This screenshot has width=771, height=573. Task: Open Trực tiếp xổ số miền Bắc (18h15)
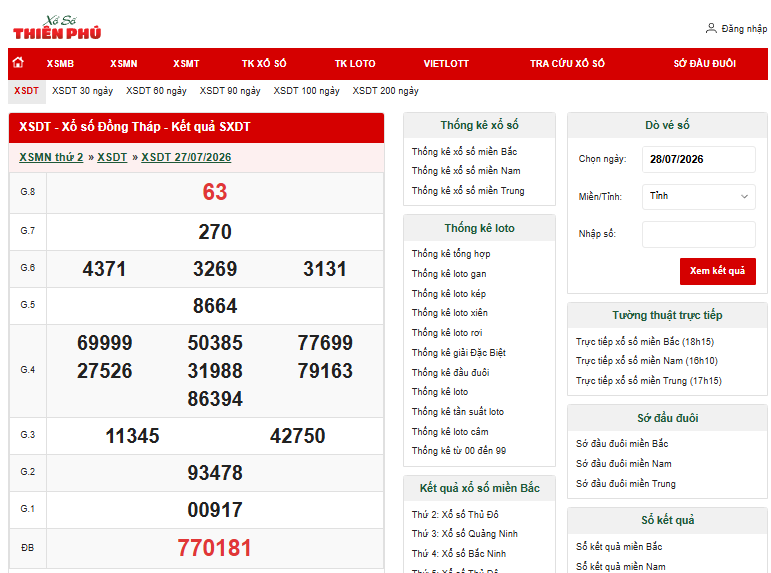coord(645,342)
